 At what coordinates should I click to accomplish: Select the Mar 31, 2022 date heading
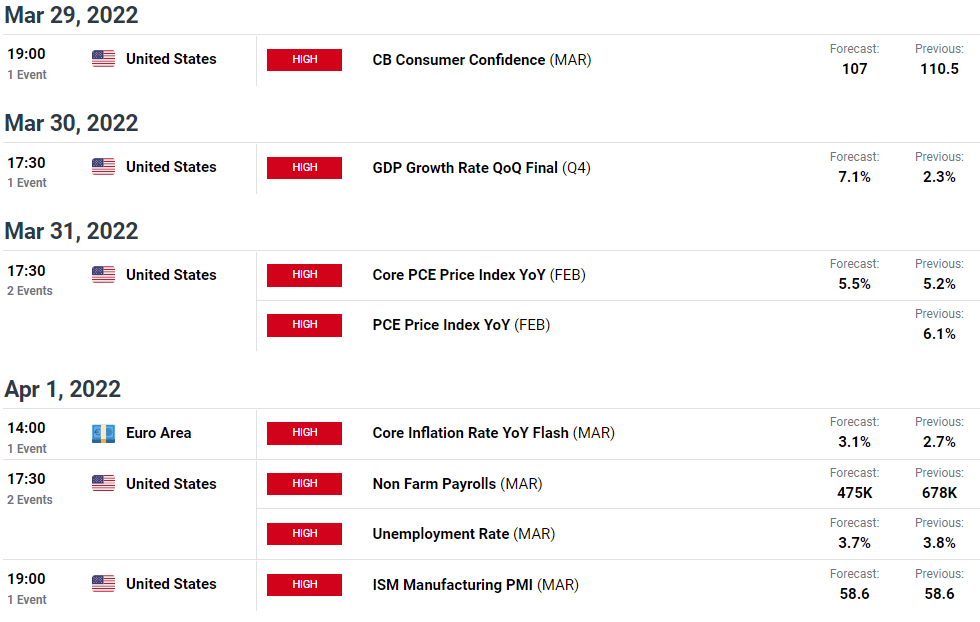pos(71,231)
